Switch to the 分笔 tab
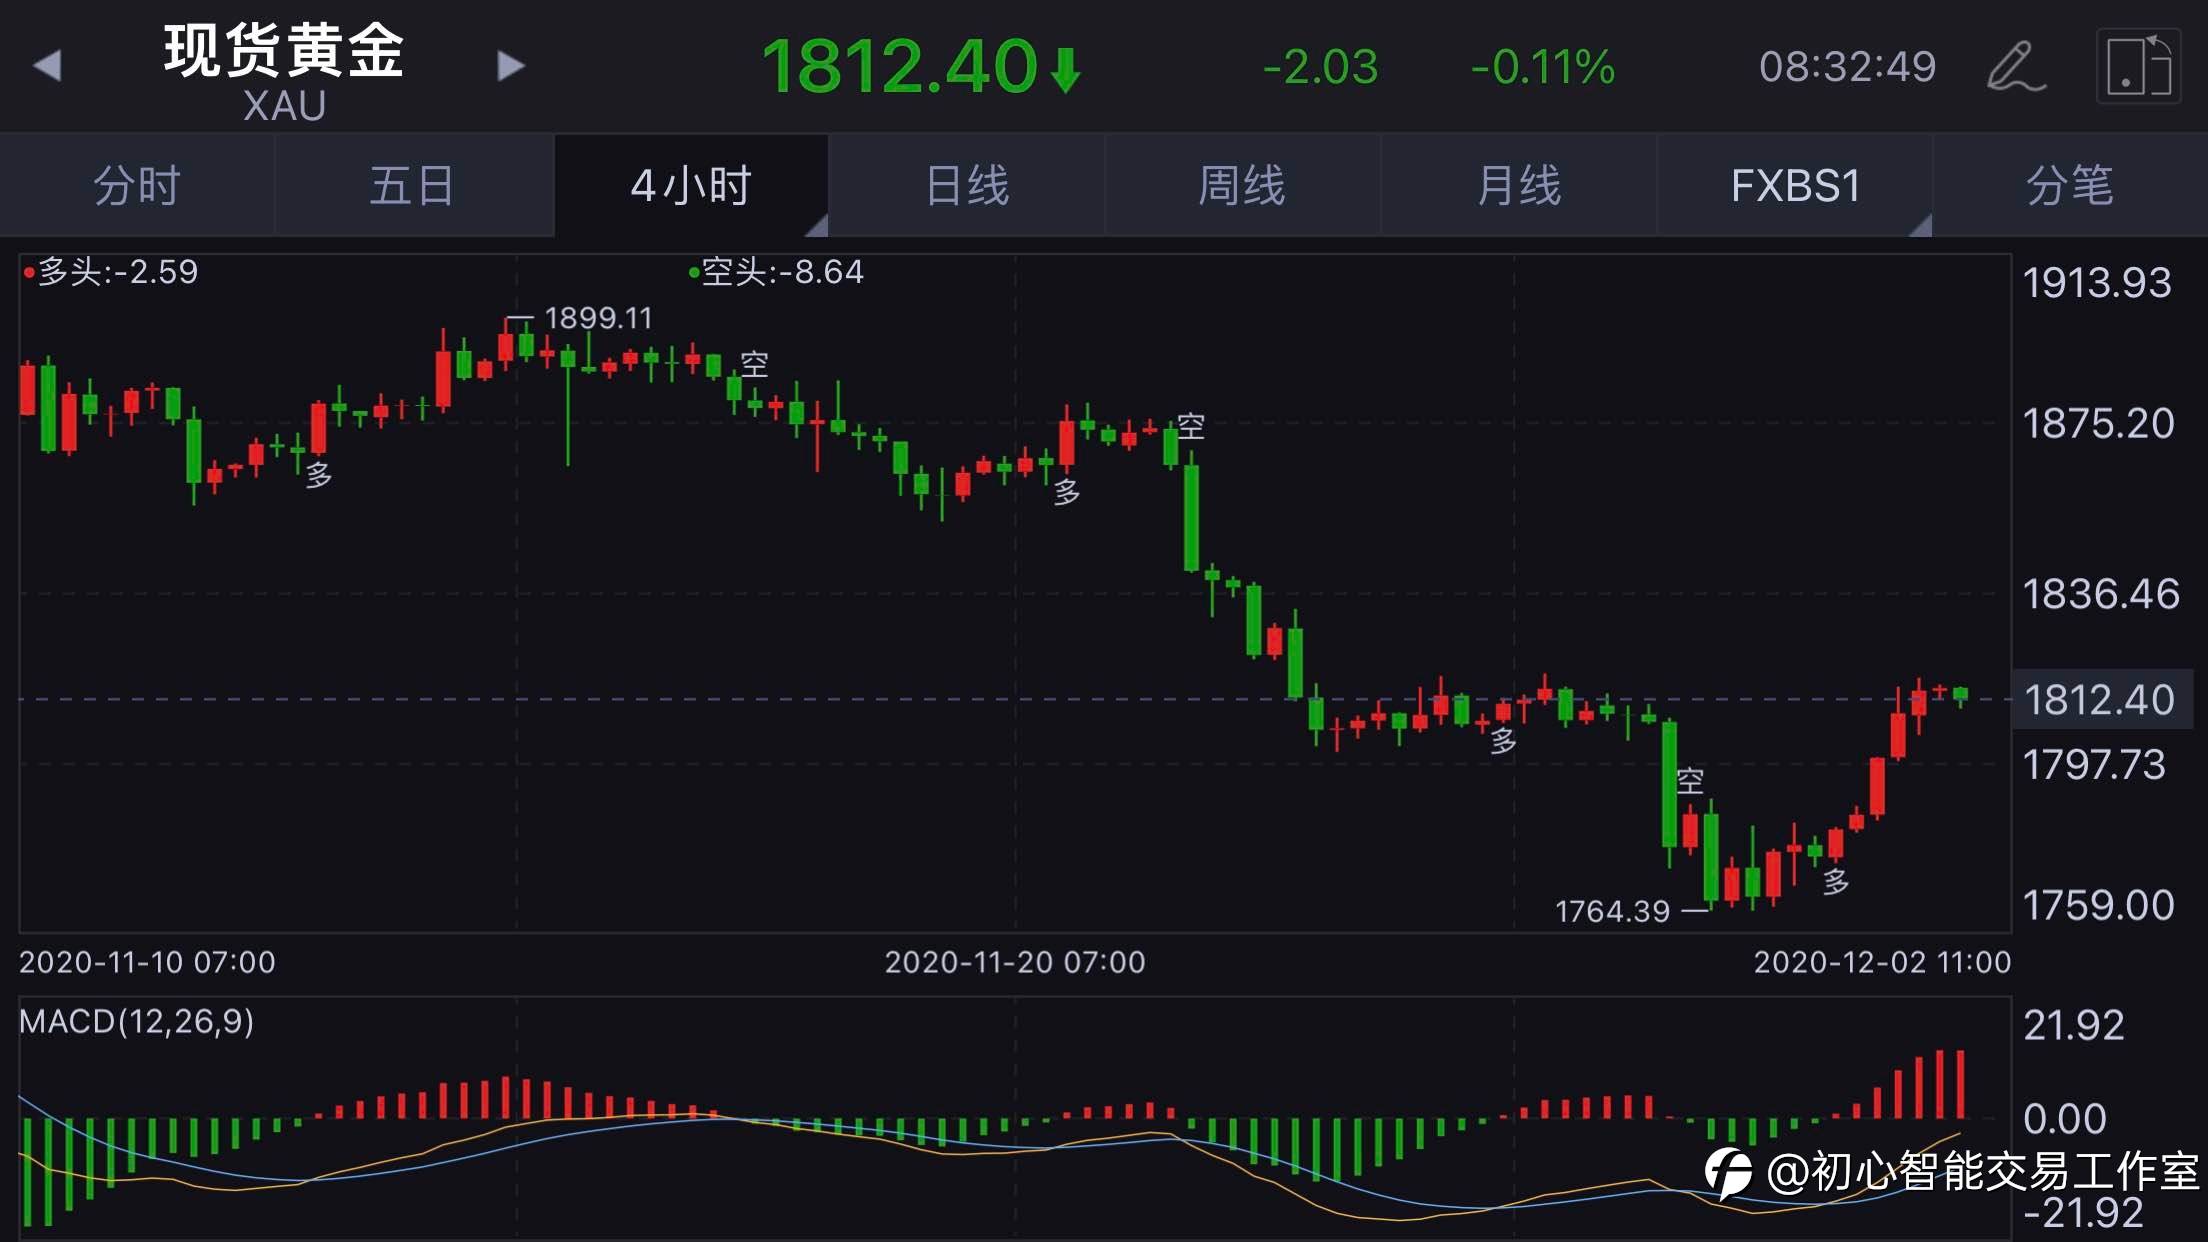 [2070, 186]
